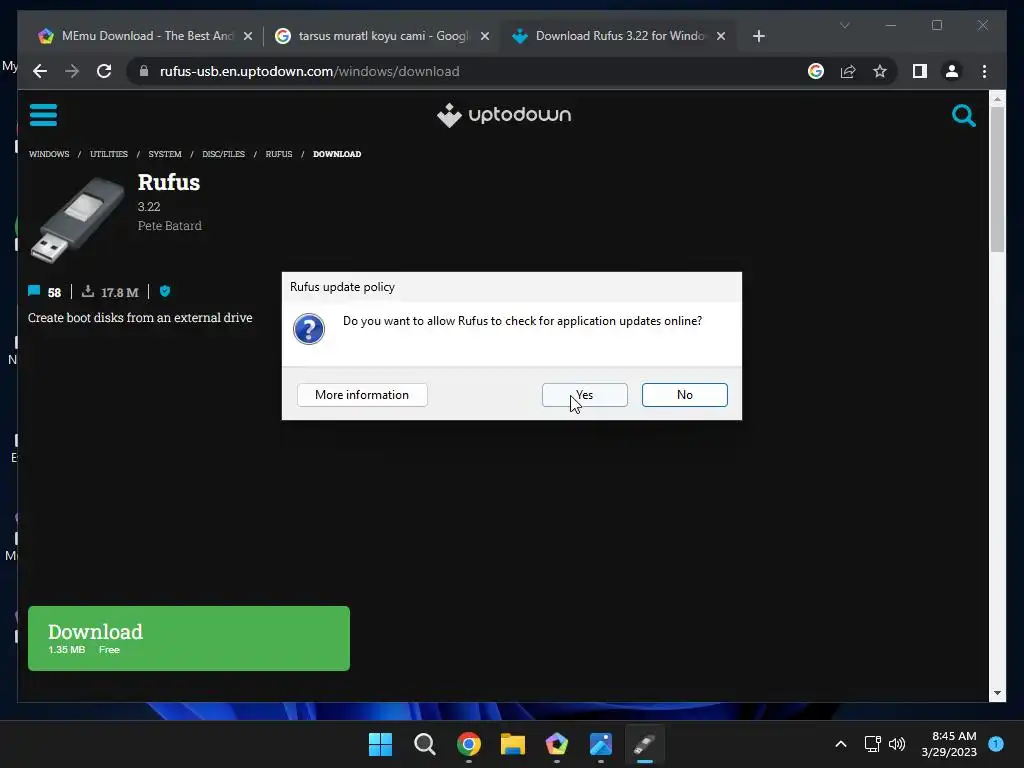Open the UTILITIES breadcrumb link
This screenshot has width=1024, height=768.
tap(109, 154)
